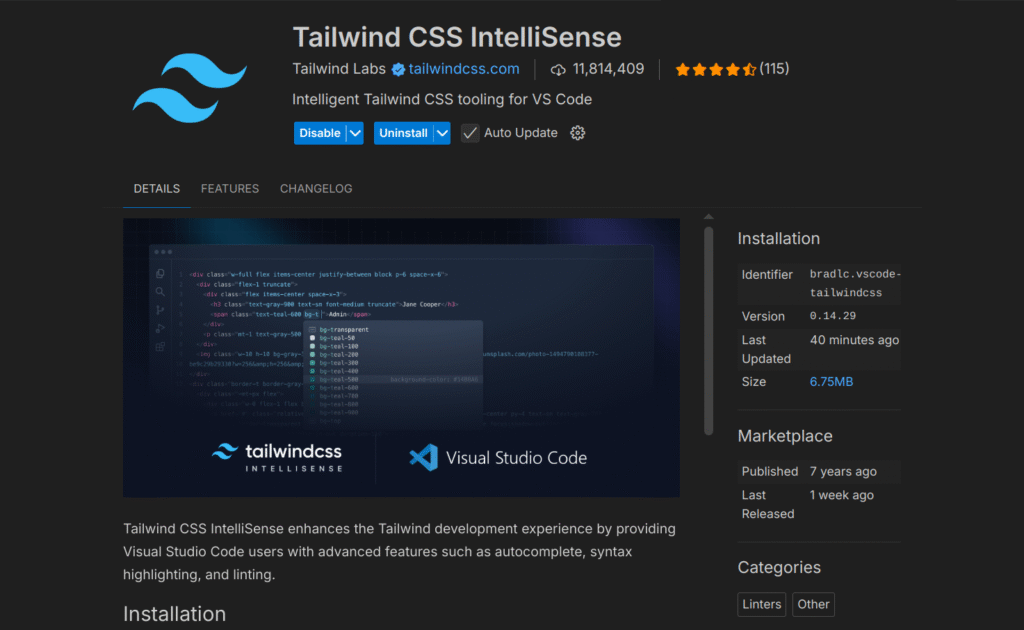This screenshot has width=1024, height=630.
Task: Click the Tailwind CSS extension logo icon
Action: pos(189,88)
